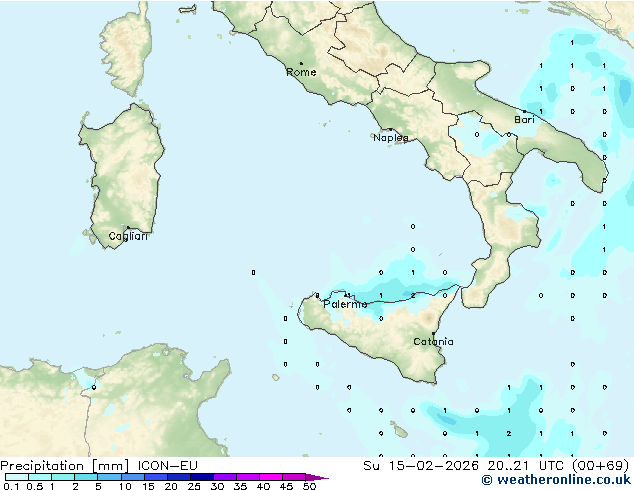
Task: Click the legend value "15"
Action: [148, 486]
